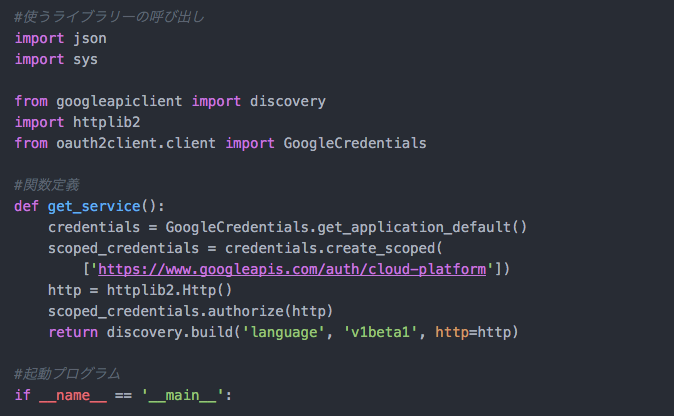Click the 'import sys' line
Image resolution: width=674 pixels, height=416 pixels.
click(56, 60)
